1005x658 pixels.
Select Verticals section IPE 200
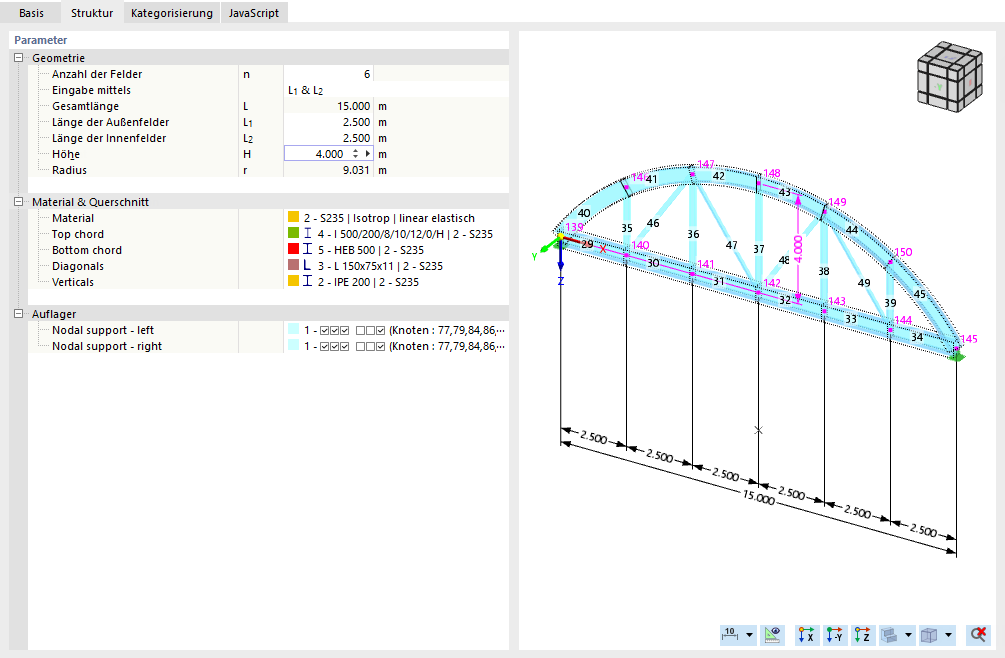[x=368, y=282]
